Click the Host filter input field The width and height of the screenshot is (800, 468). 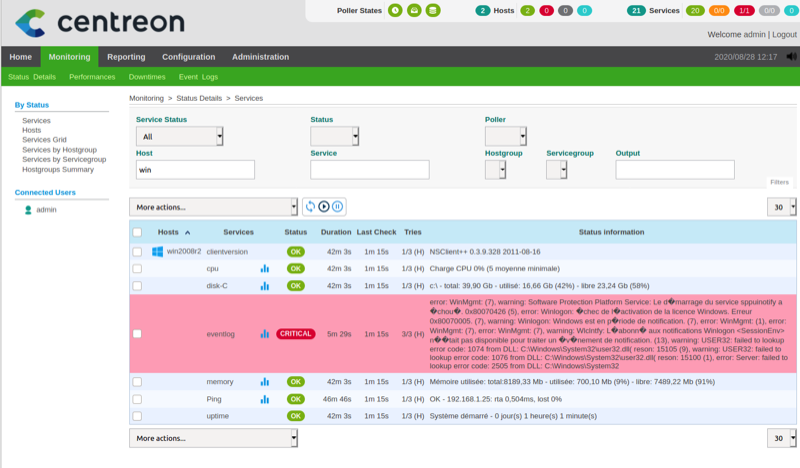(x=196, y=170)
